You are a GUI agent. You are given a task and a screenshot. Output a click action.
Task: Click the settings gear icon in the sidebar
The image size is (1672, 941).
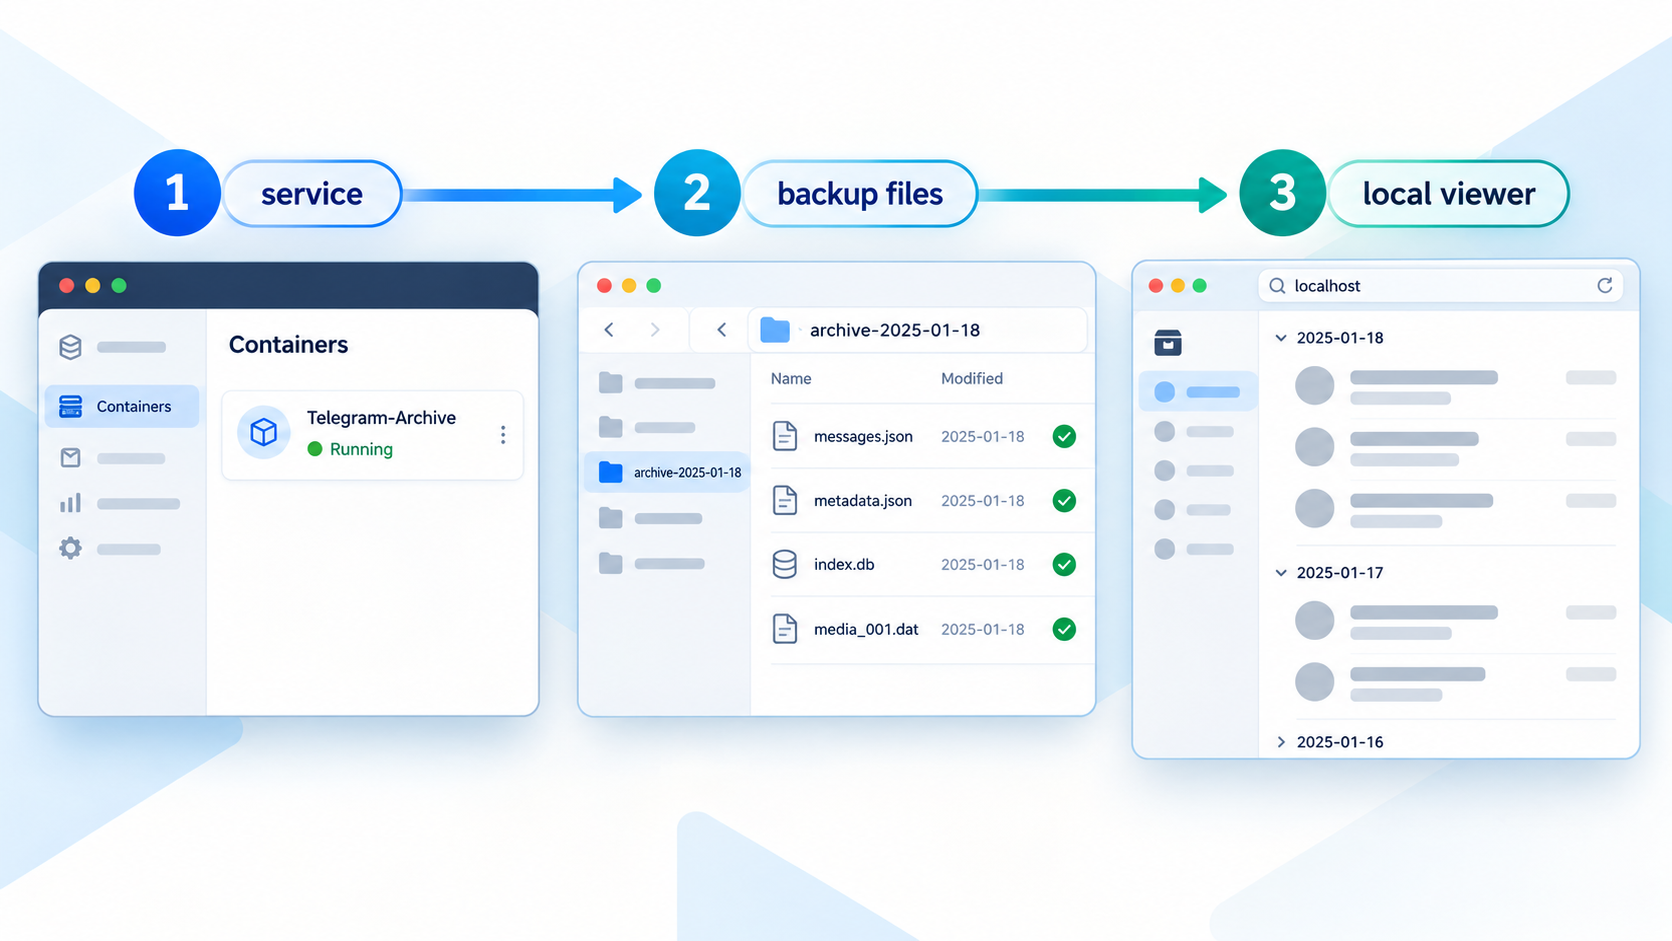click(x=70, y=548)
